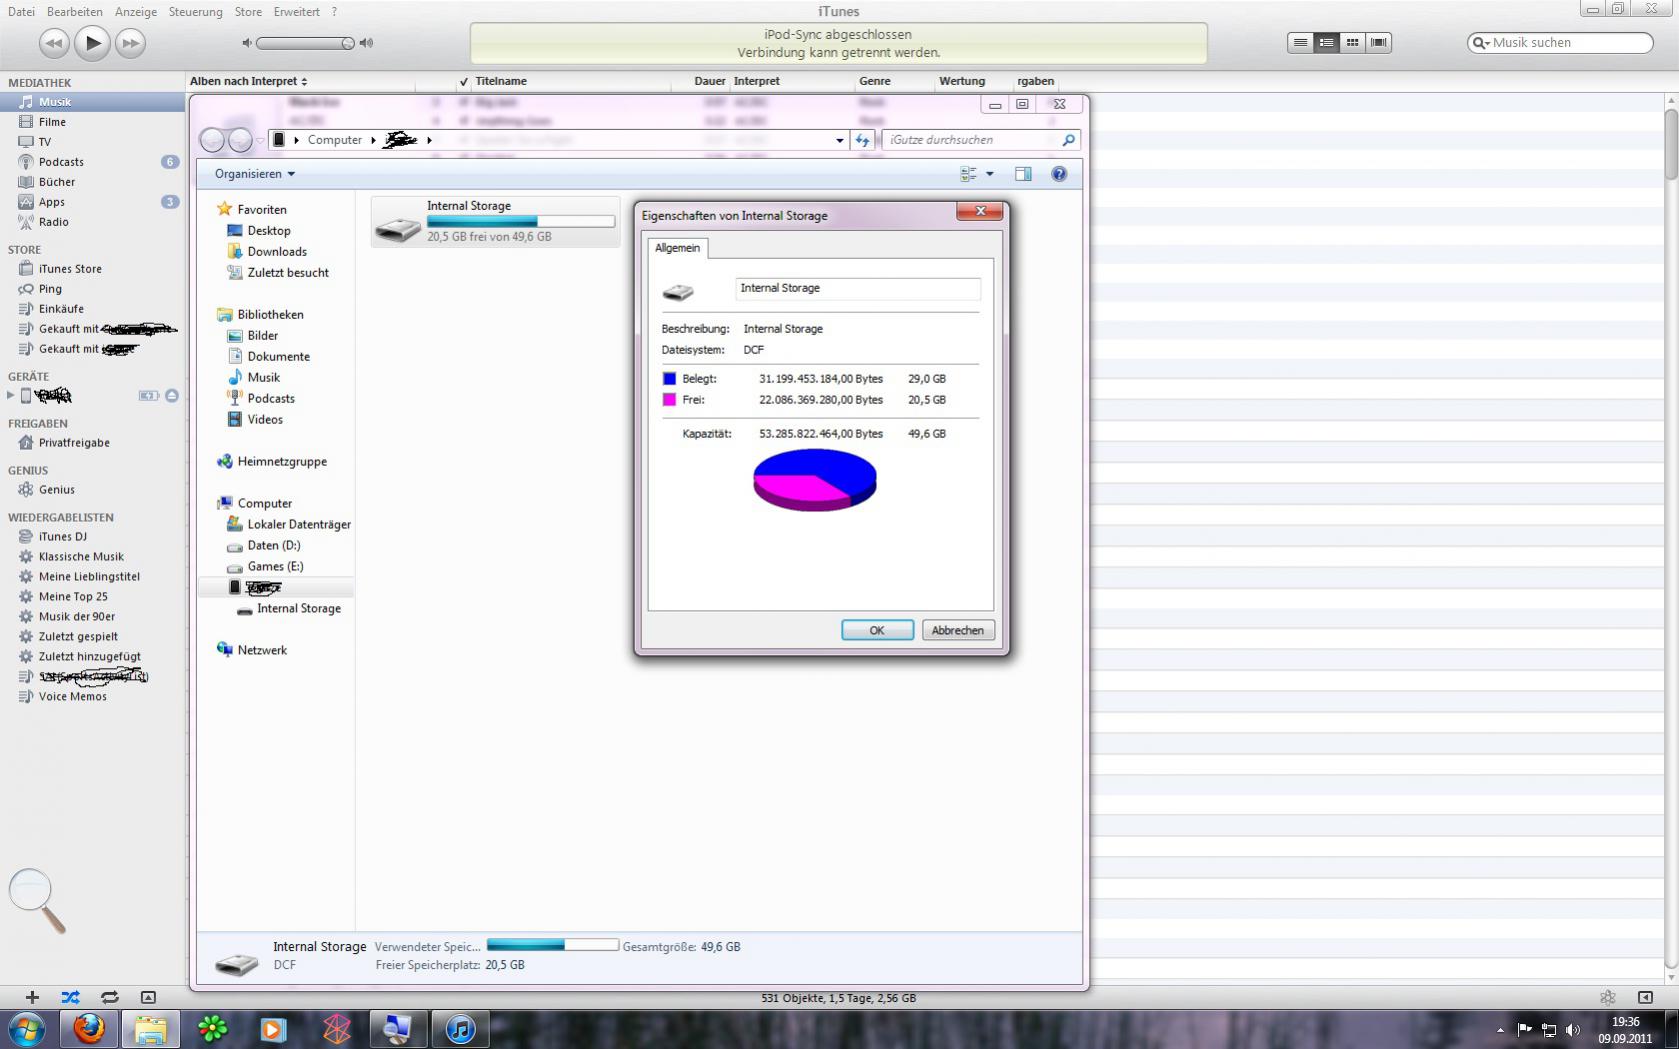Open the Genius atom button in the status bar
Viewport: 1679px width, 1049px height.
(x=1607, y=997)
